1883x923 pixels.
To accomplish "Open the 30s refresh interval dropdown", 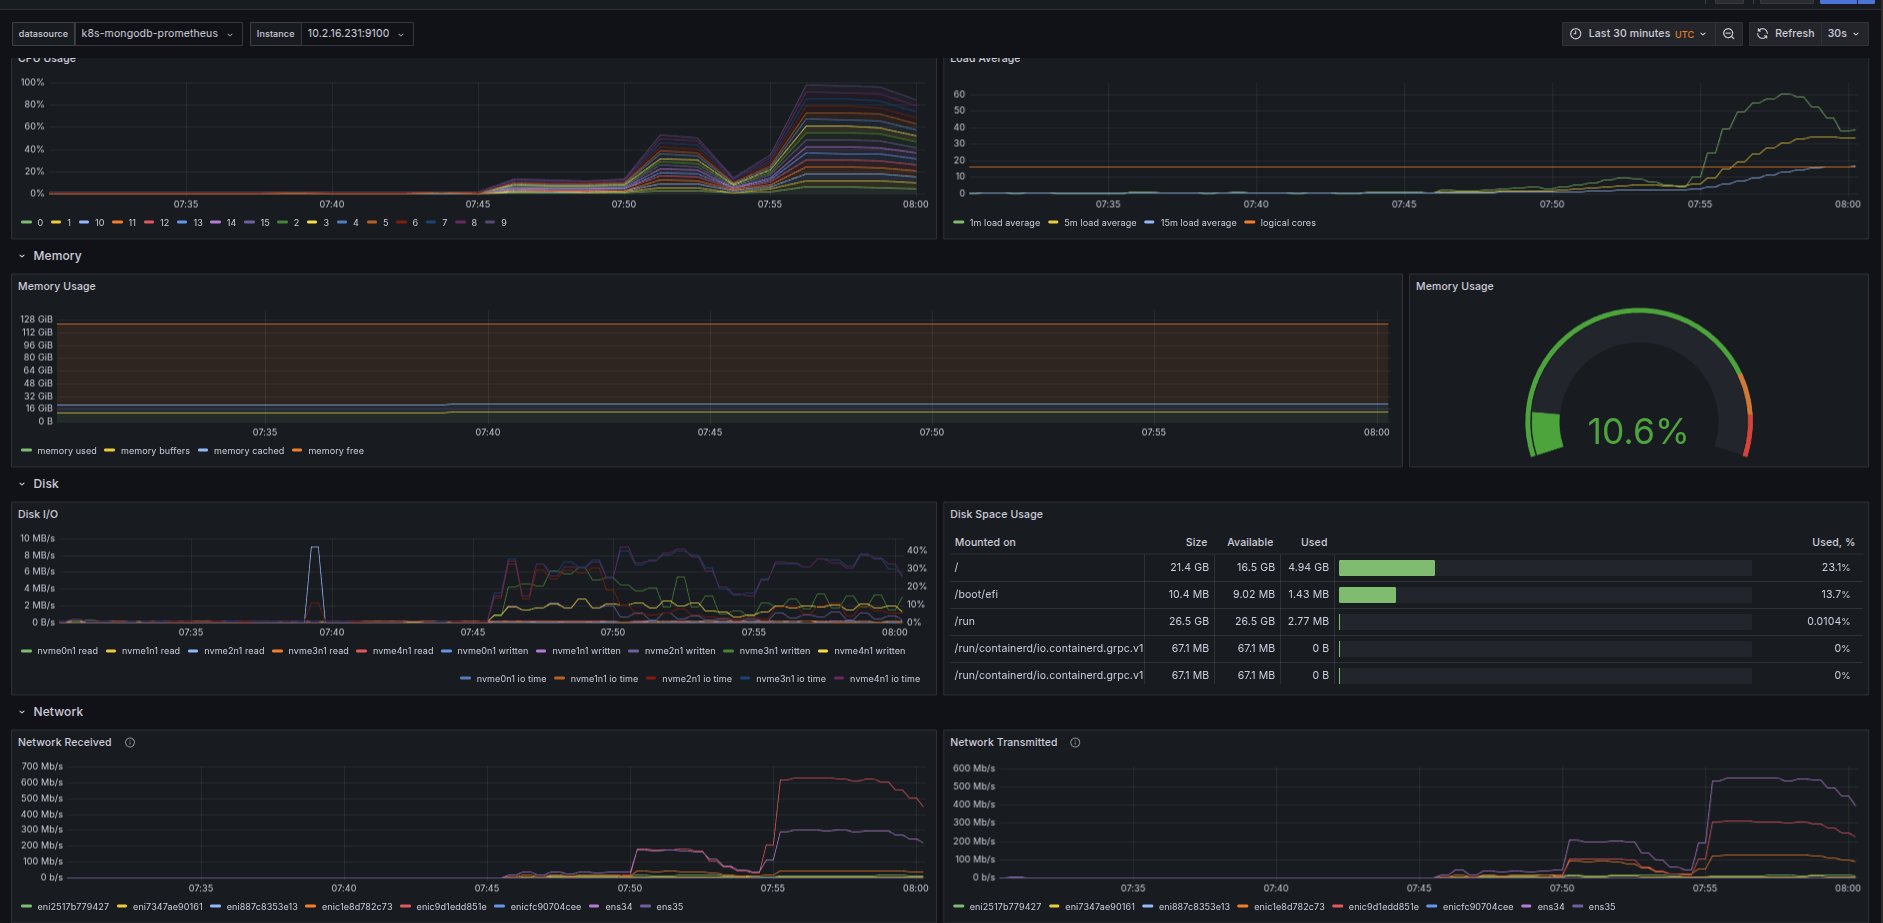I will 1843,34.
